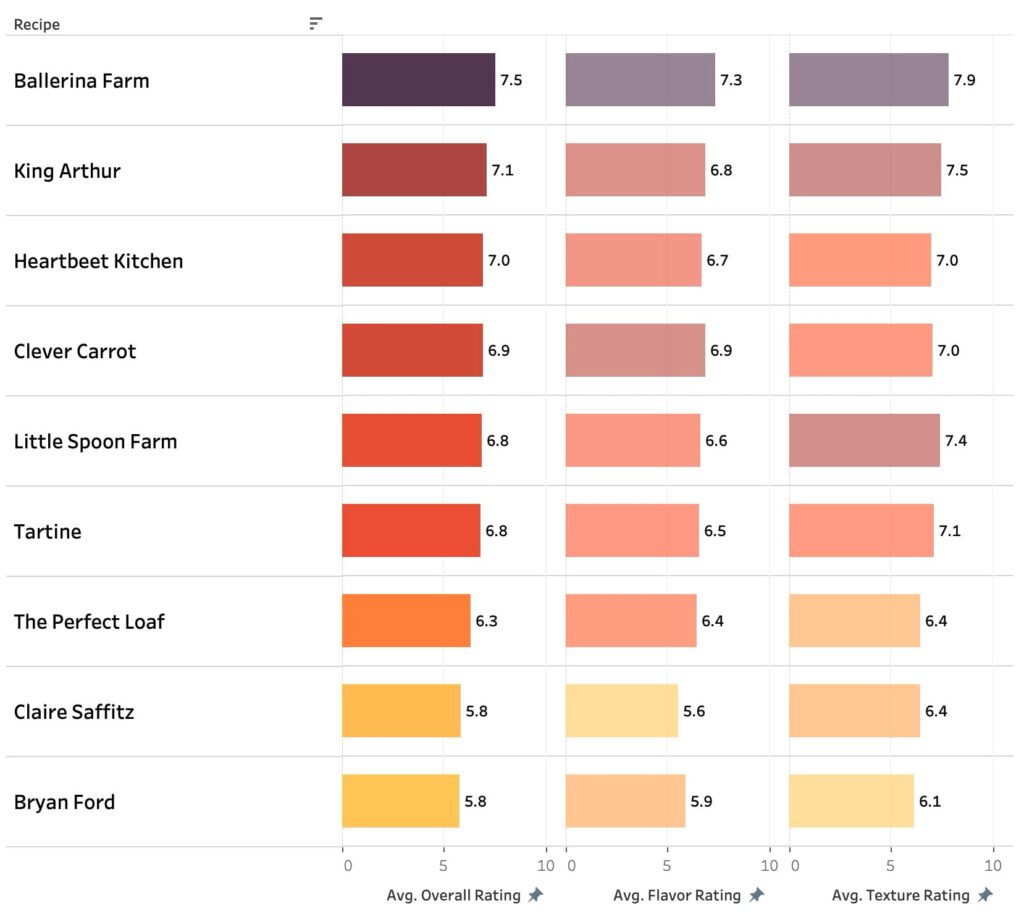This screenshot has height=919, width=1024.
Task: Select Ballerina Farm overall rating bar
Action: (x=418, y=80)
